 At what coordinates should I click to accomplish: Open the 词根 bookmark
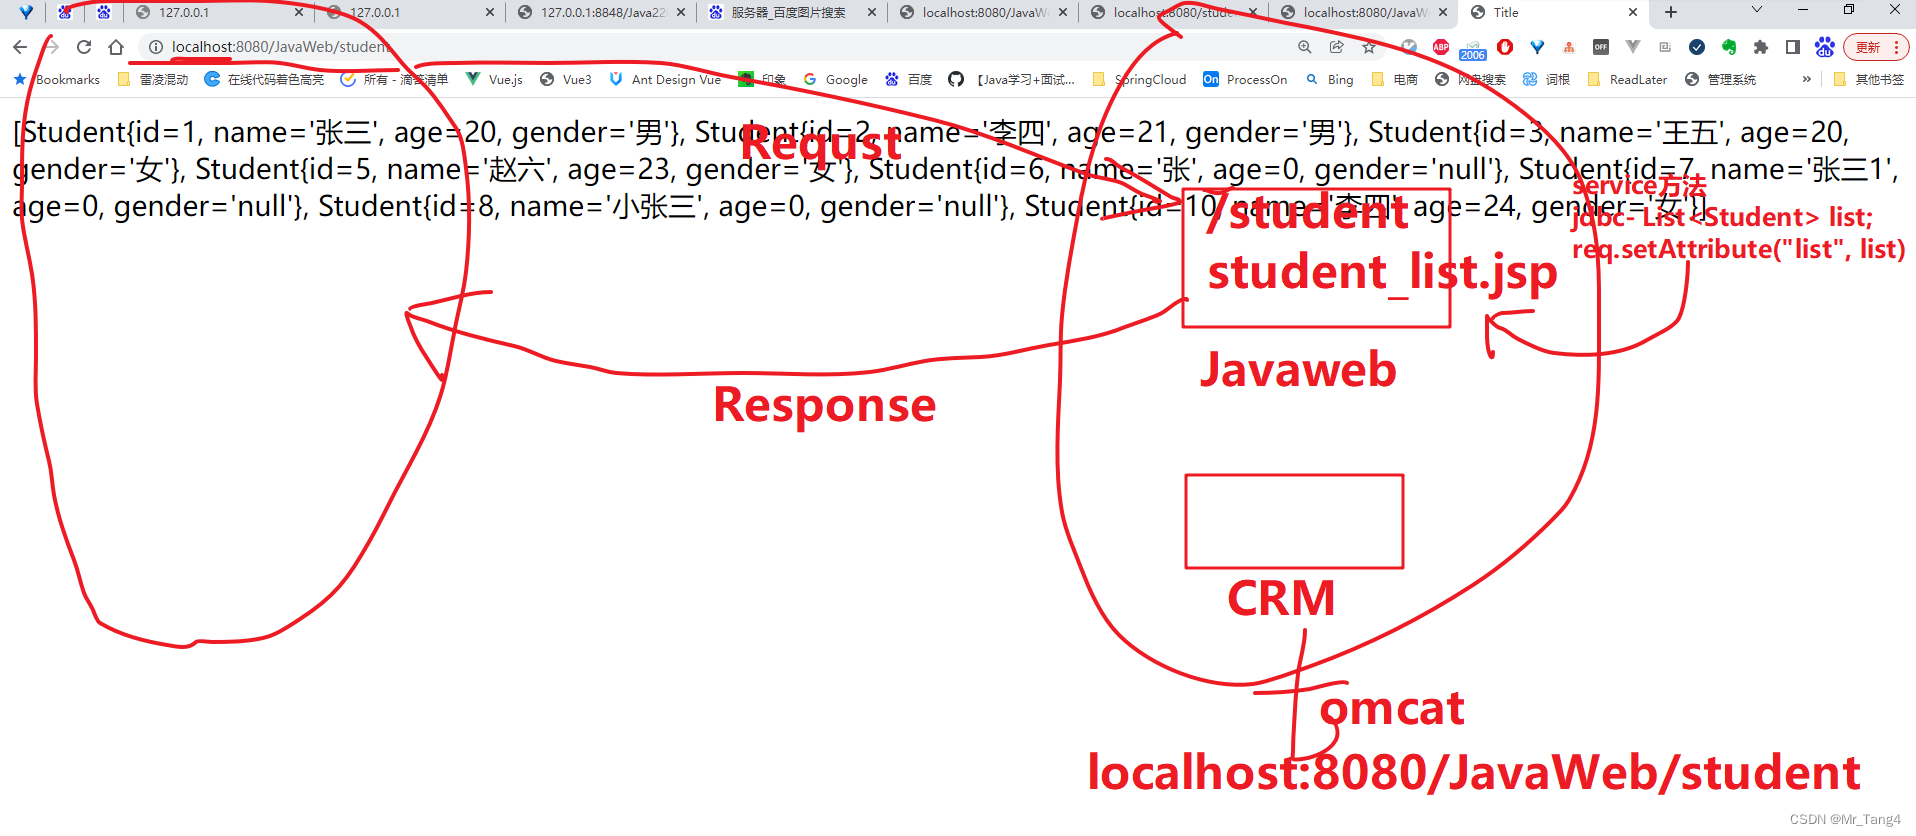point(1546,79)
